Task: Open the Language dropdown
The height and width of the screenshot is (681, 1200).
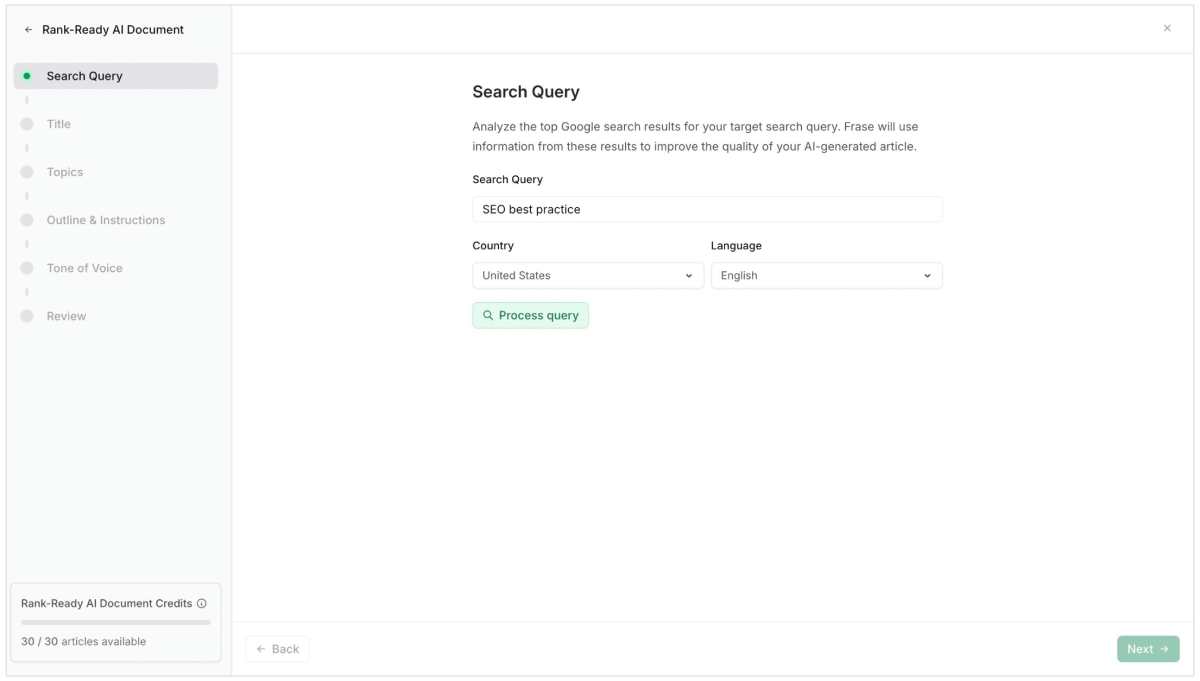Action: click(826, 276)
